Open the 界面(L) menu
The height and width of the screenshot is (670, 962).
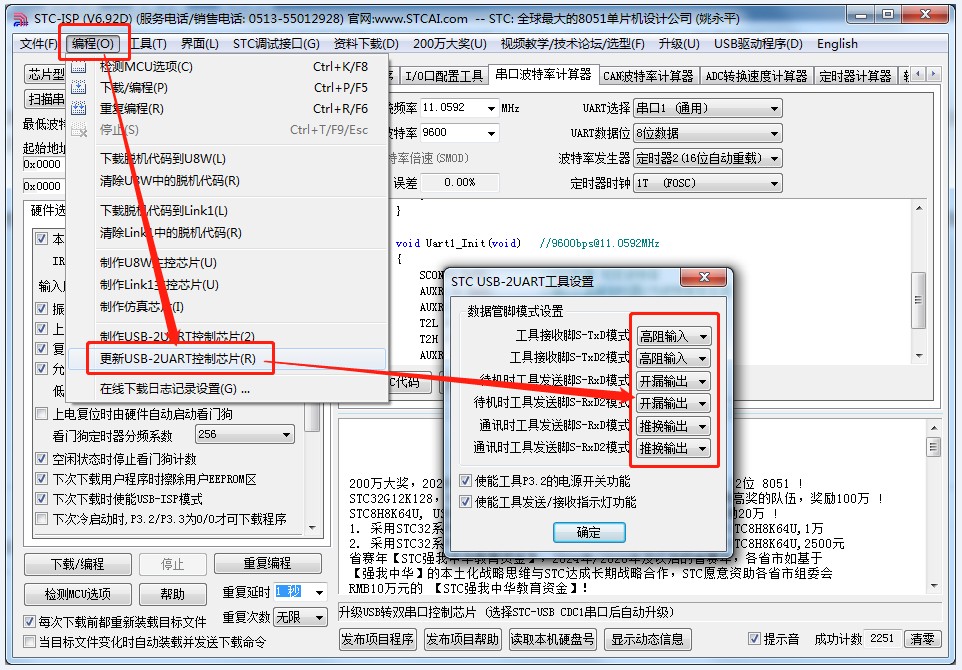tap(199, 44)
